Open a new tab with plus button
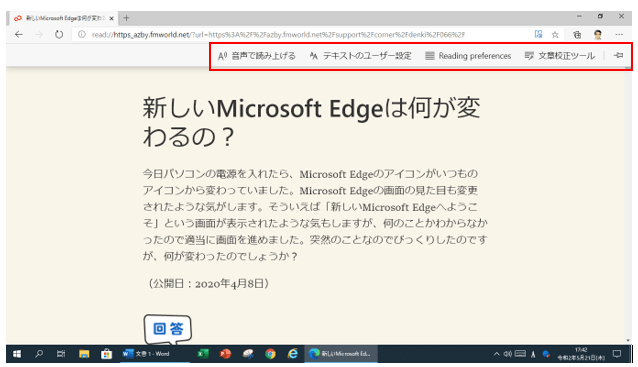 pos(126,18)
